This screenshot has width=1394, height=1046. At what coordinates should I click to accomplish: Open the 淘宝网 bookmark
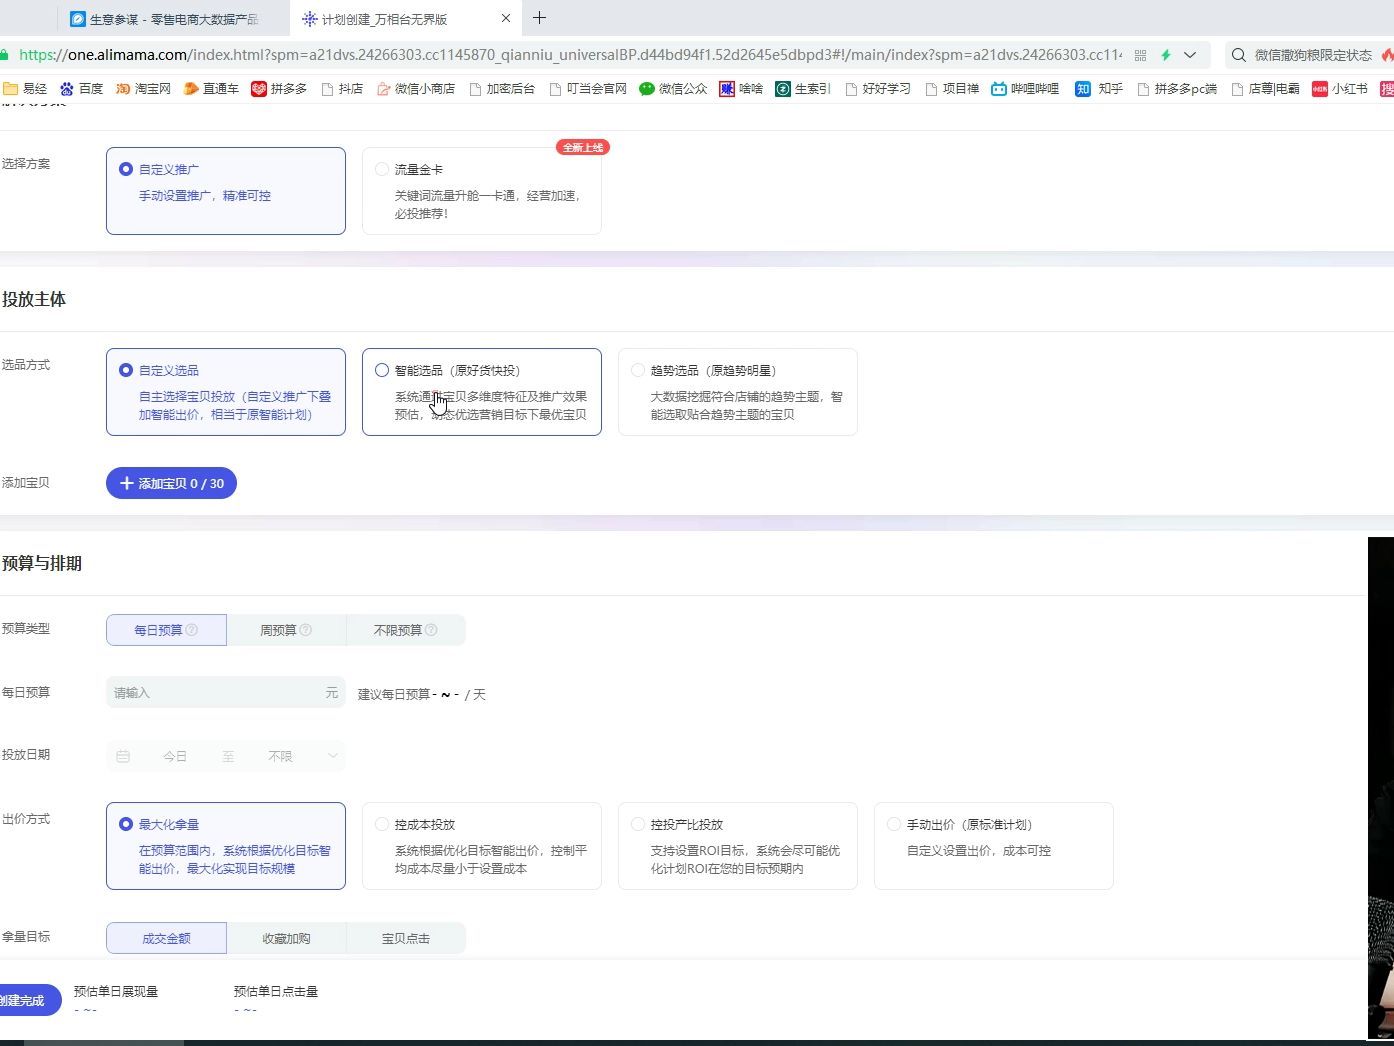point(143,89)
